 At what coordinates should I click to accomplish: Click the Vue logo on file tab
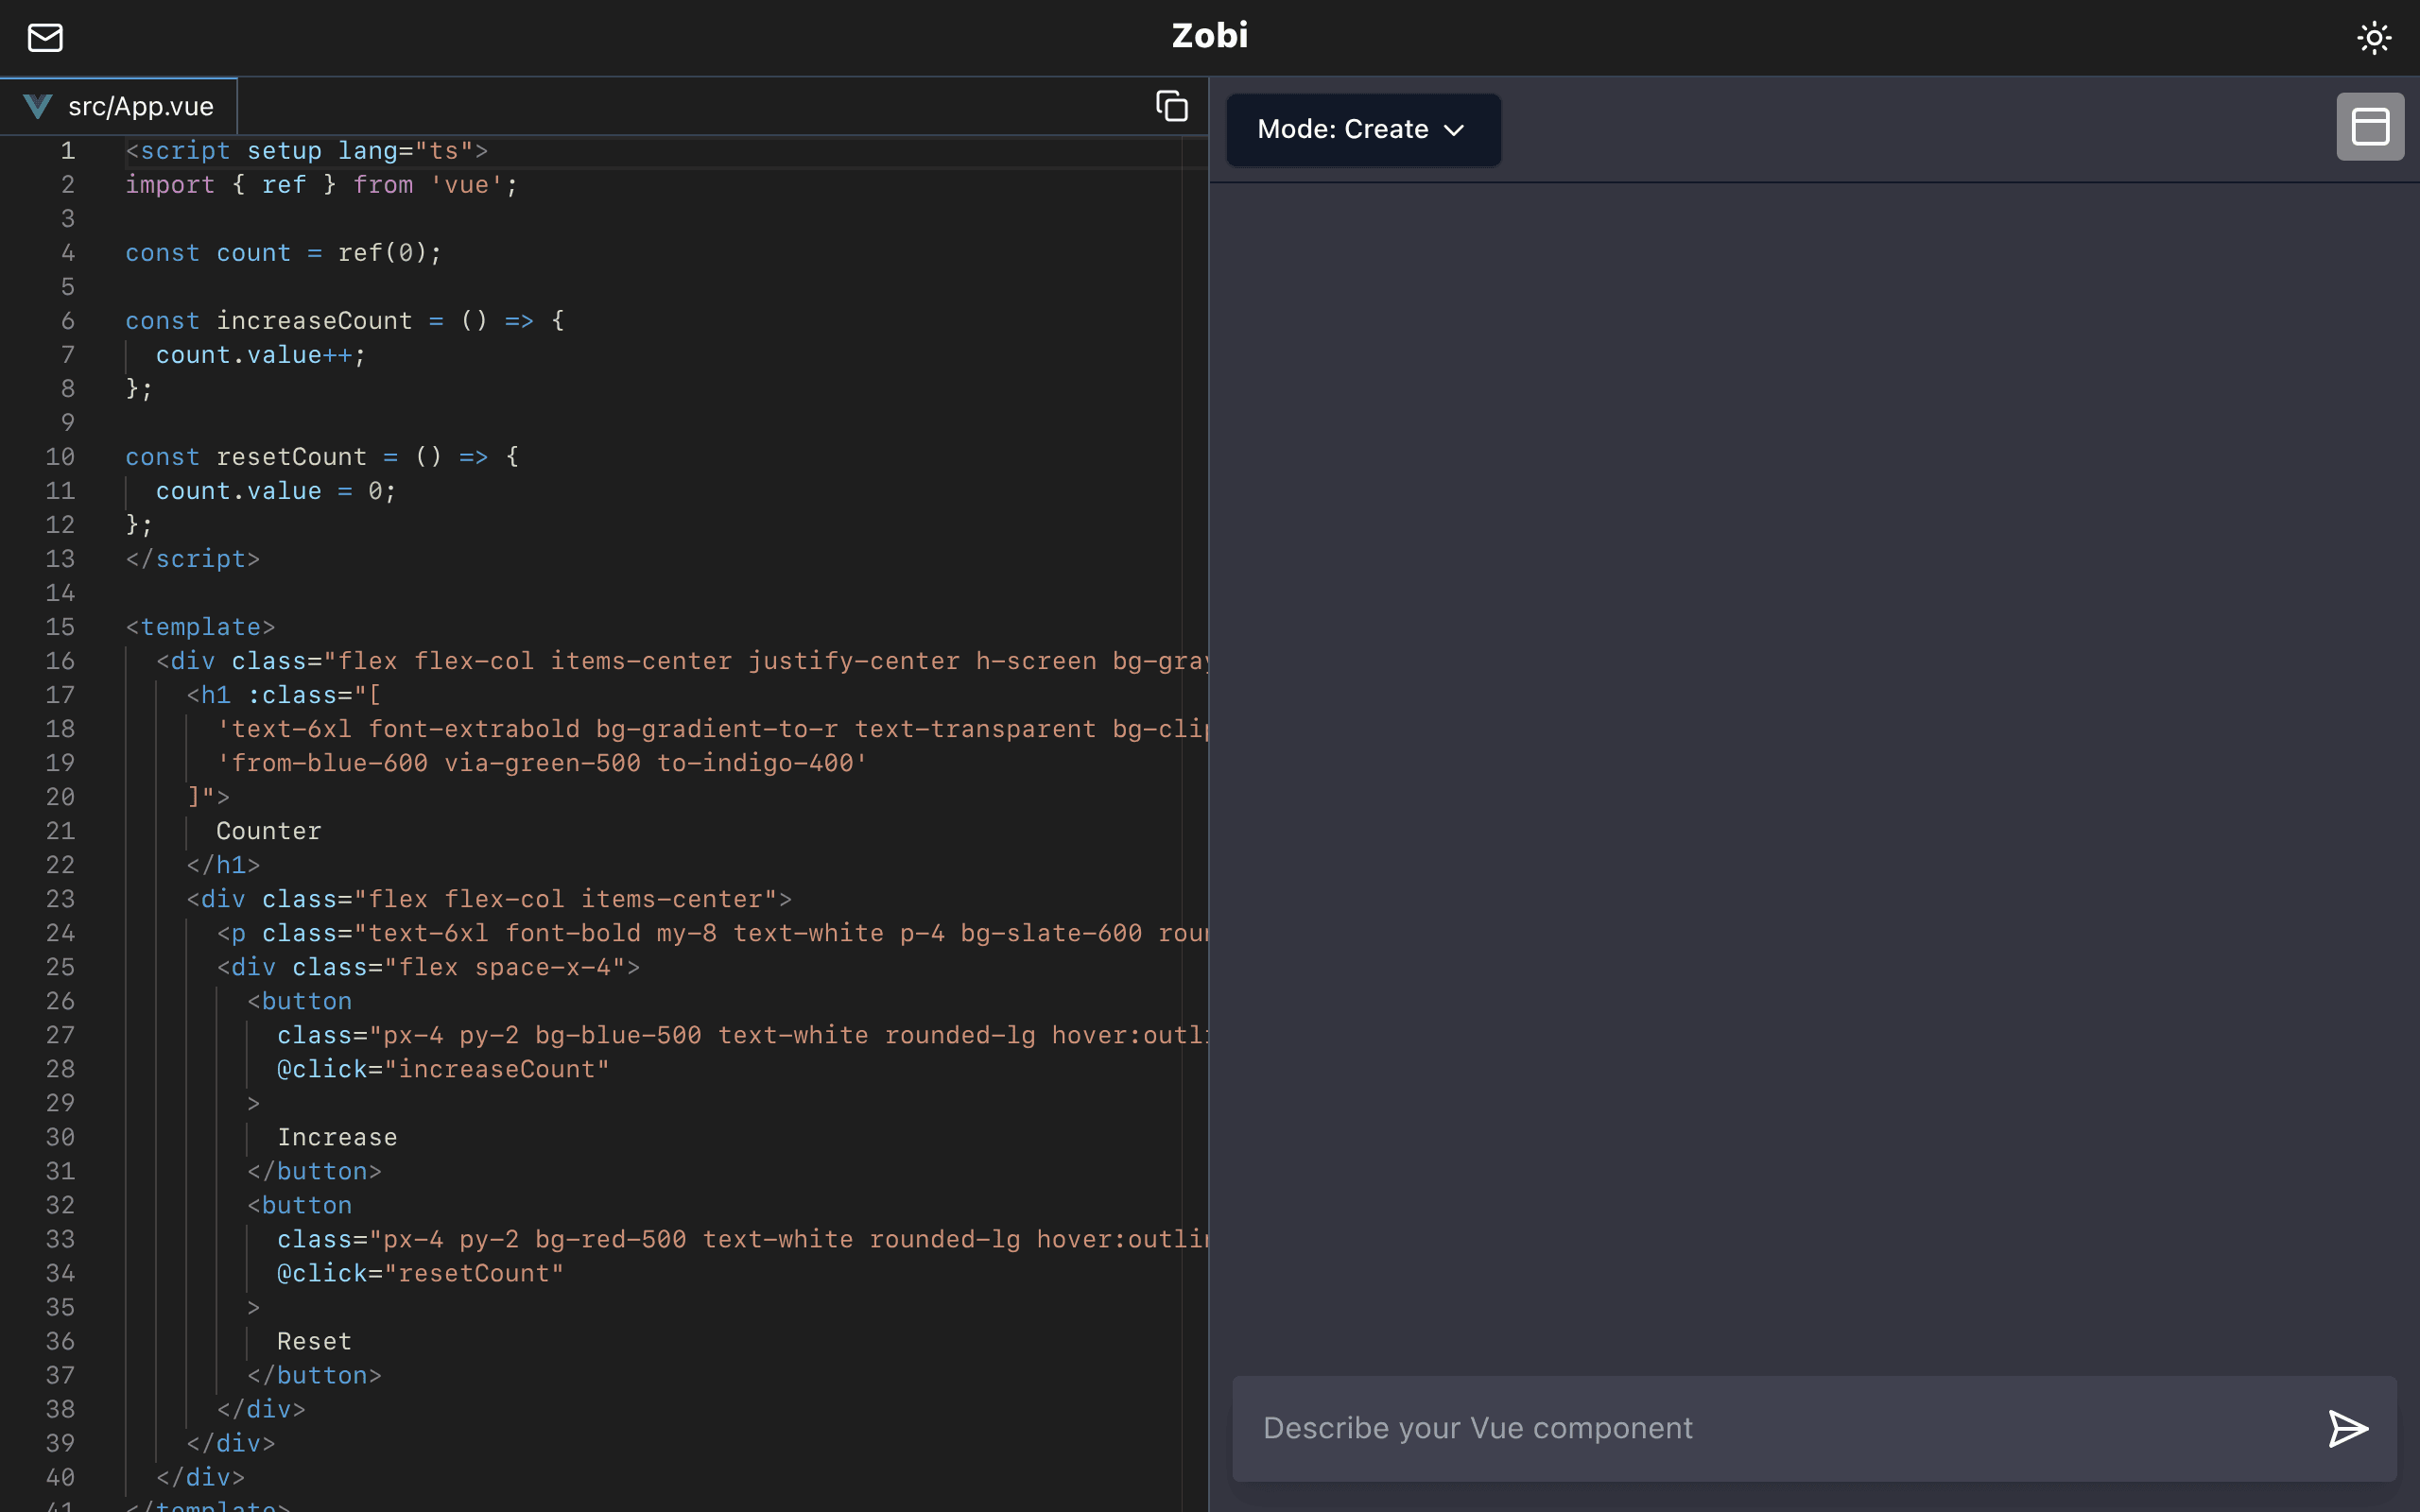[x=38, y=106]
